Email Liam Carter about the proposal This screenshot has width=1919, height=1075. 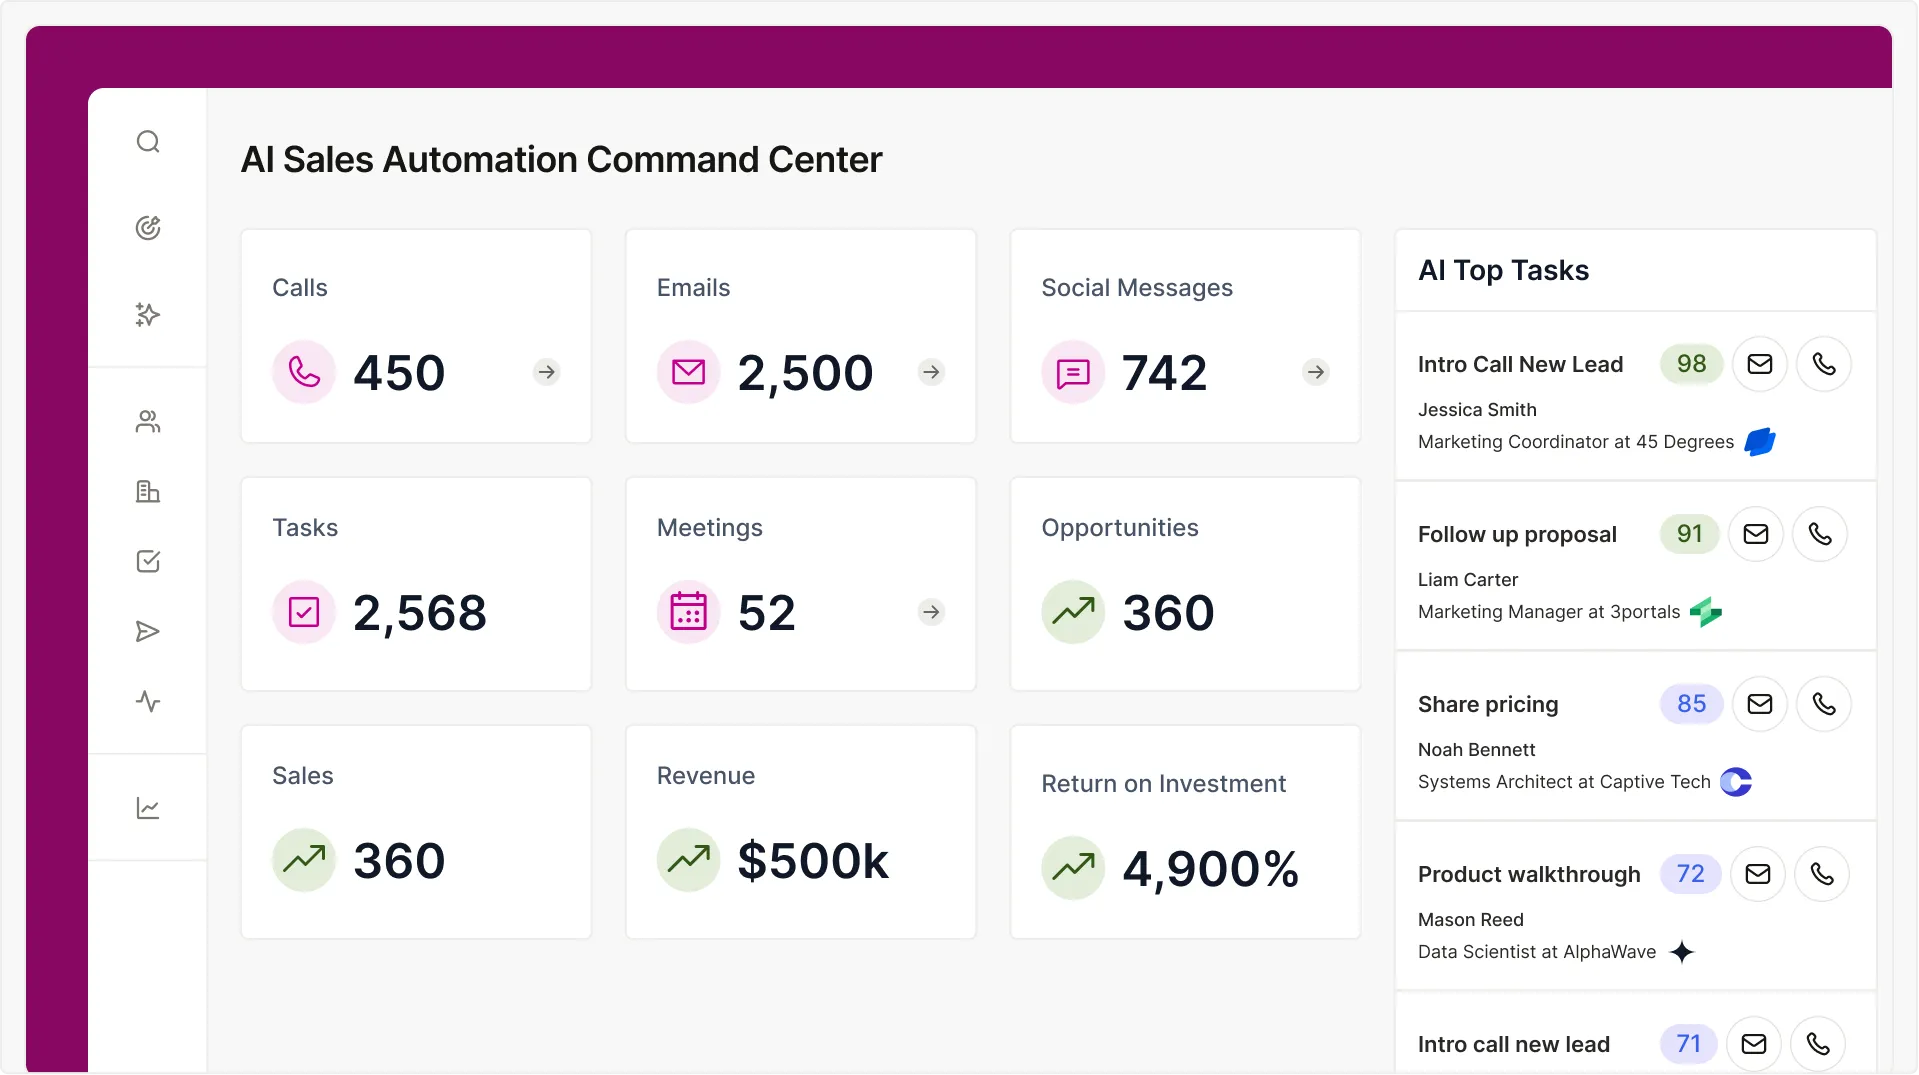click(1756, 533)
